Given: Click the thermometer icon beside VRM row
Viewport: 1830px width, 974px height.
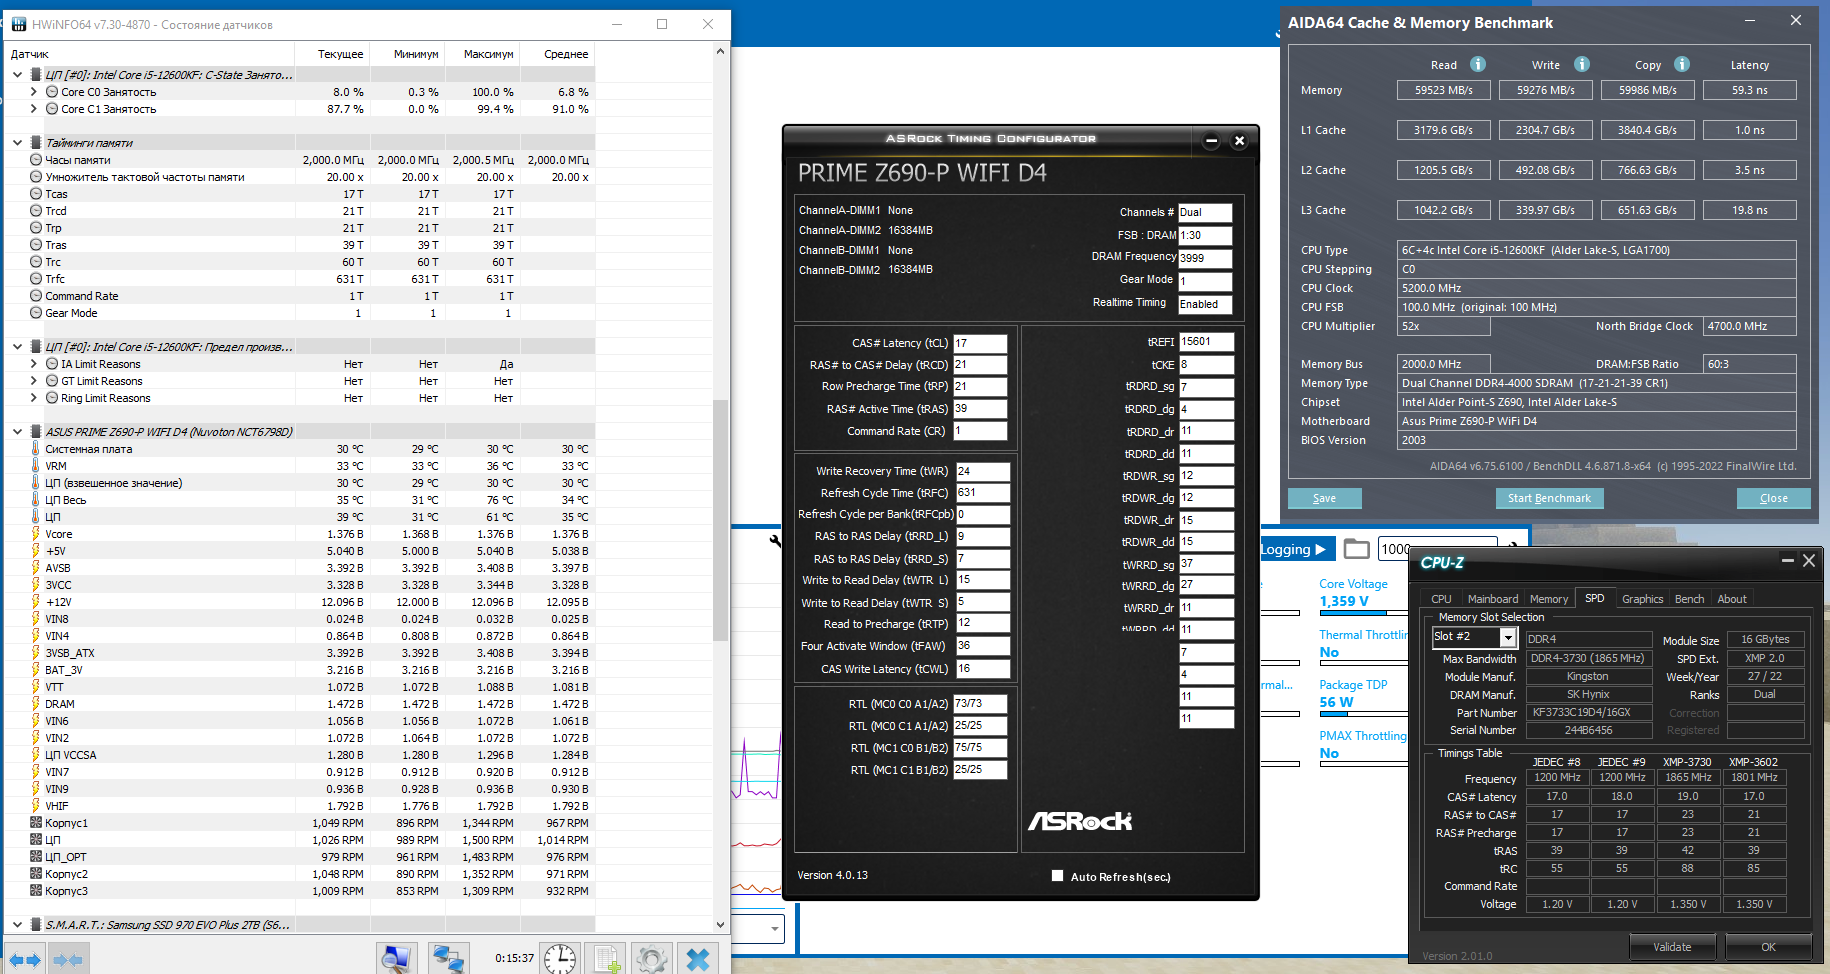Looking at the screenshot, I should click(36, 466).
